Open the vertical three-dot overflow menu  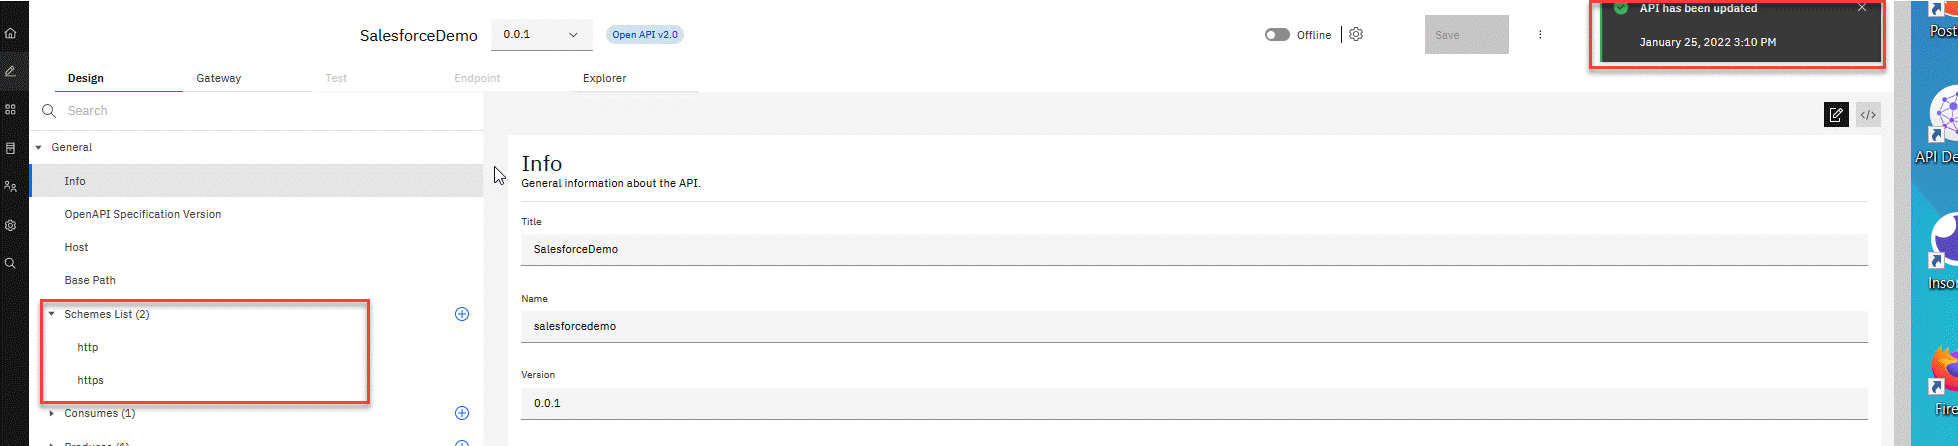pyautogui.click(x=1540, y=35)
